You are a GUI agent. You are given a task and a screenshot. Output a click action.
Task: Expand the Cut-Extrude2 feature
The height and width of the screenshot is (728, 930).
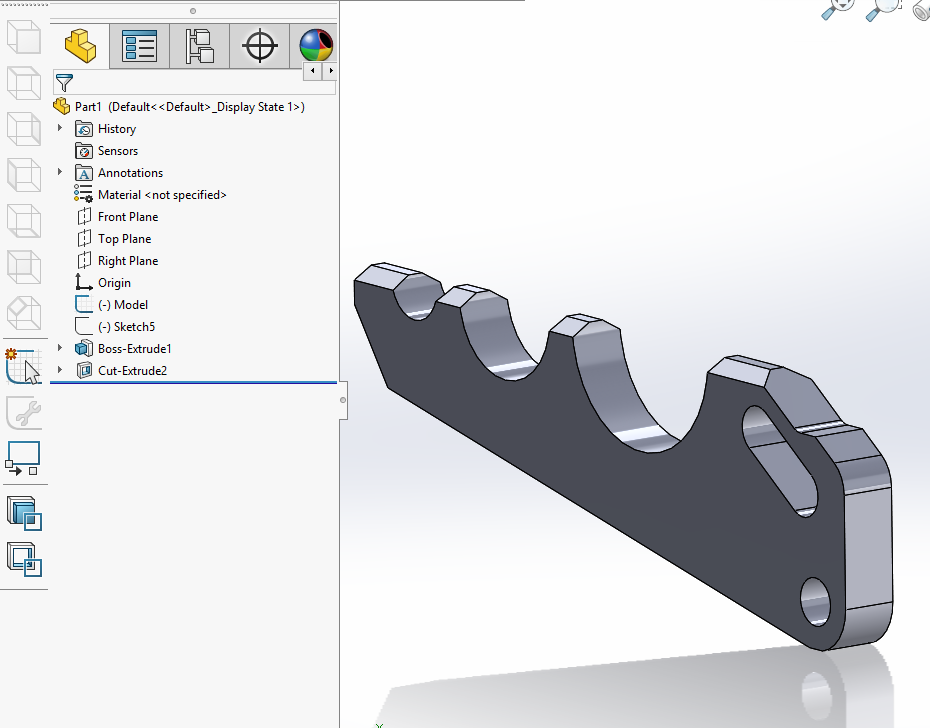tap(59, 370)
